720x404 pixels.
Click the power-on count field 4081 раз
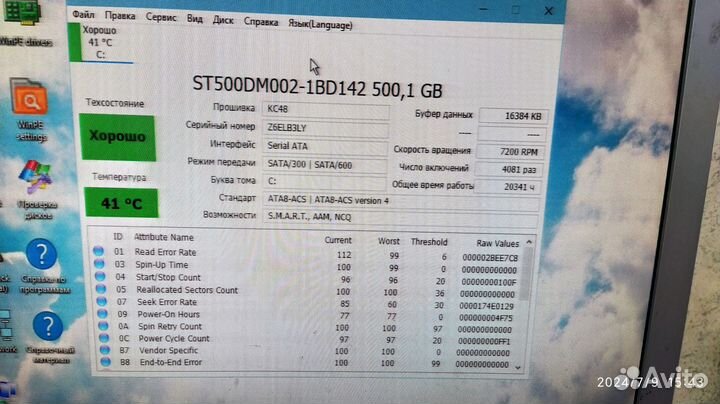(509, 169)
